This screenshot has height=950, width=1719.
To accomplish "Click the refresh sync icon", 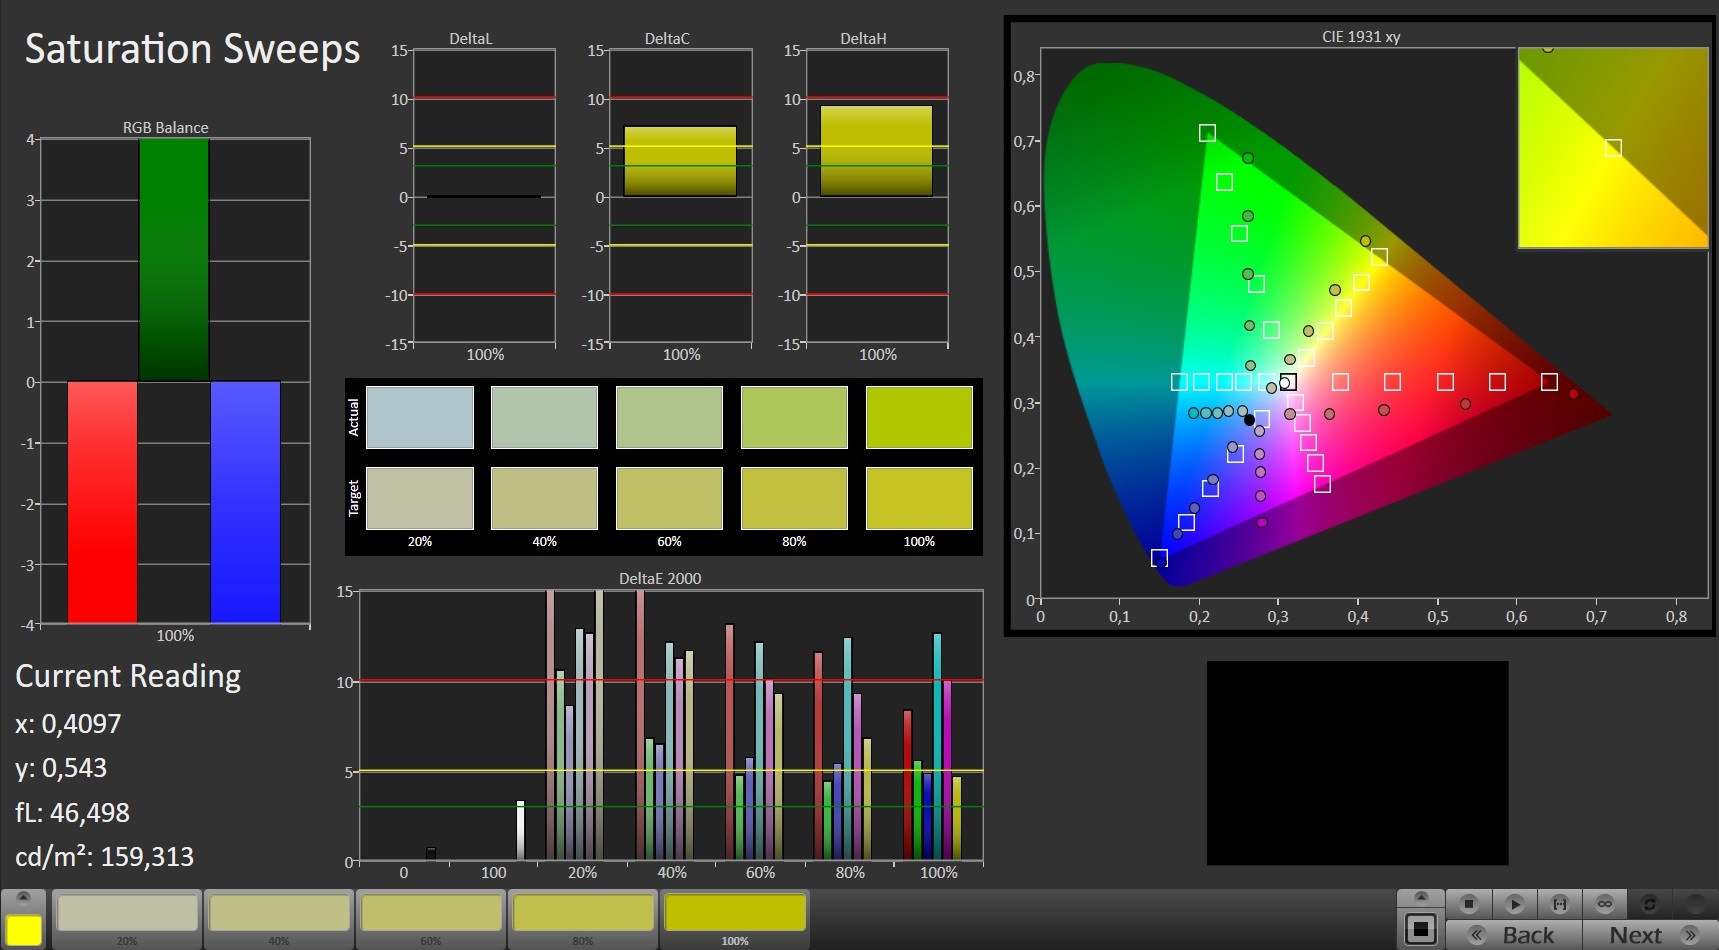I will point(1650,904).
